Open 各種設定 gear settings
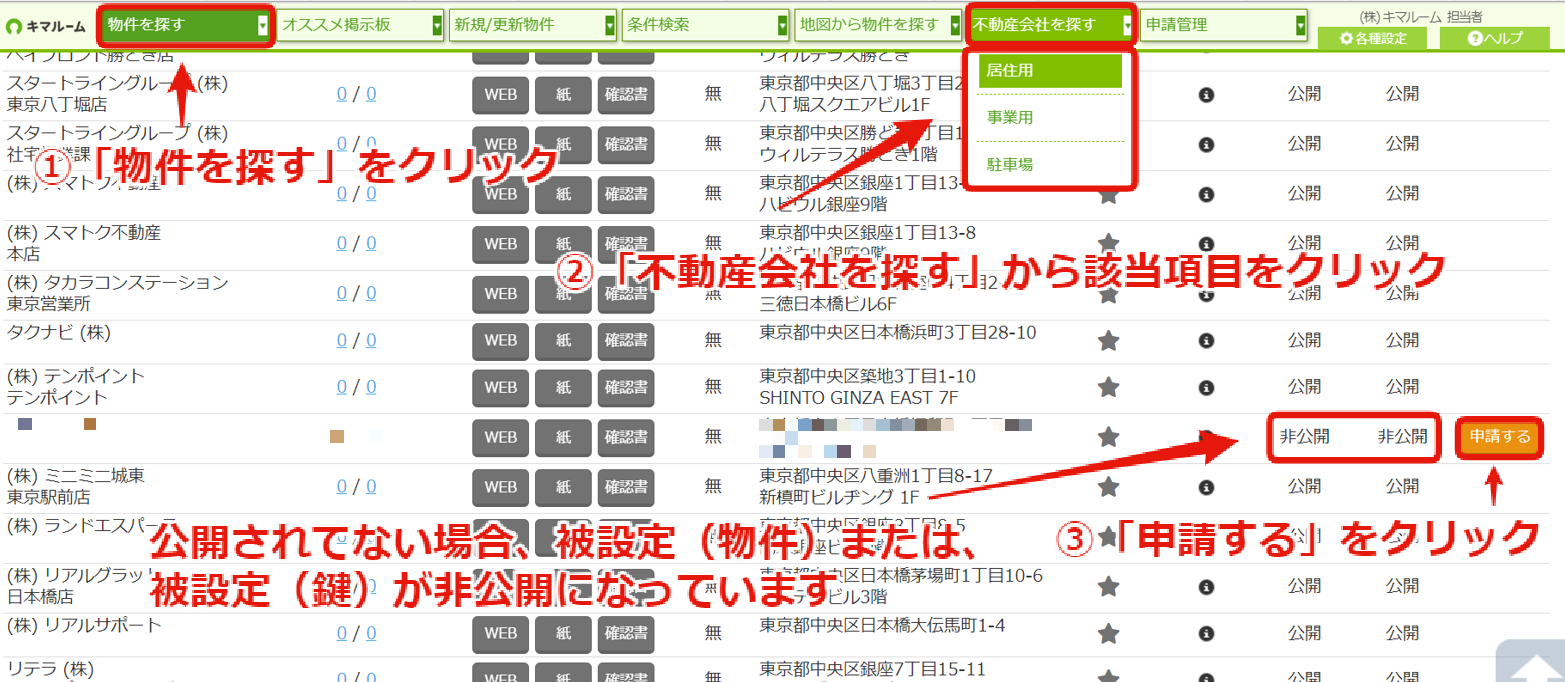 pos(1373,38)
